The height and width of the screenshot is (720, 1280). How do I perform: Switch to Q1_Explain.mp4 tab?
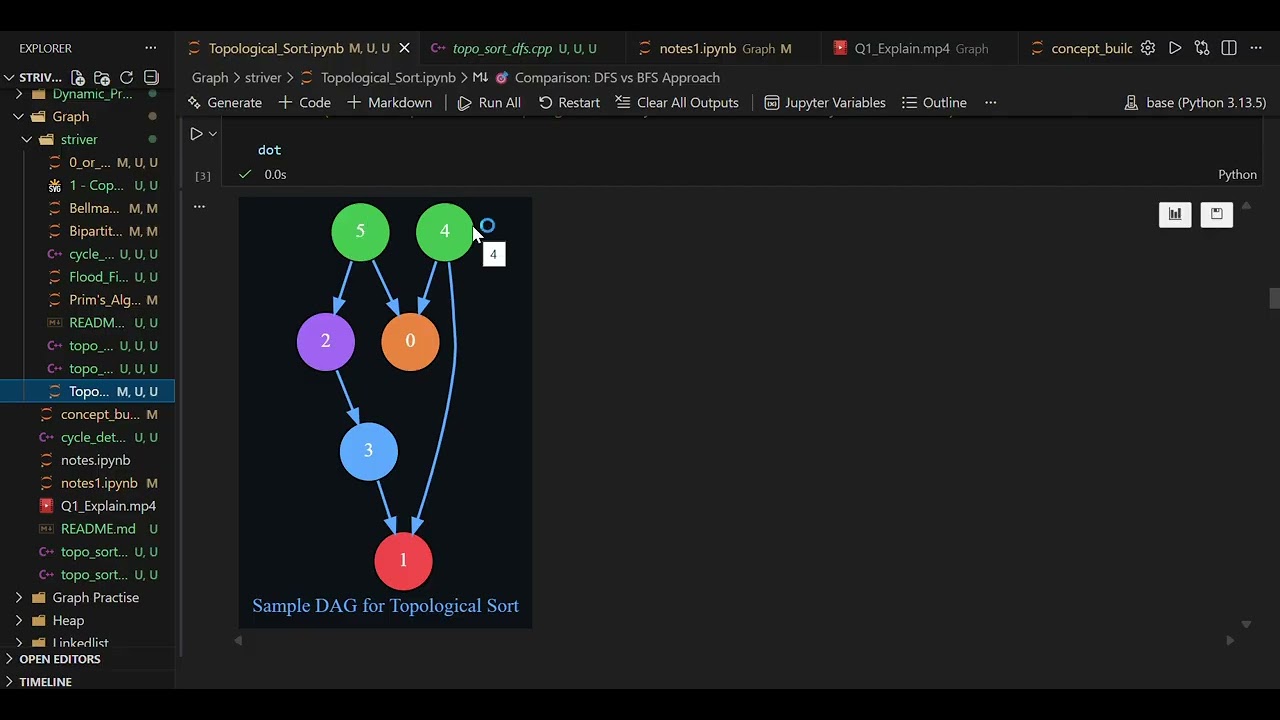click(x=920, y=48)
